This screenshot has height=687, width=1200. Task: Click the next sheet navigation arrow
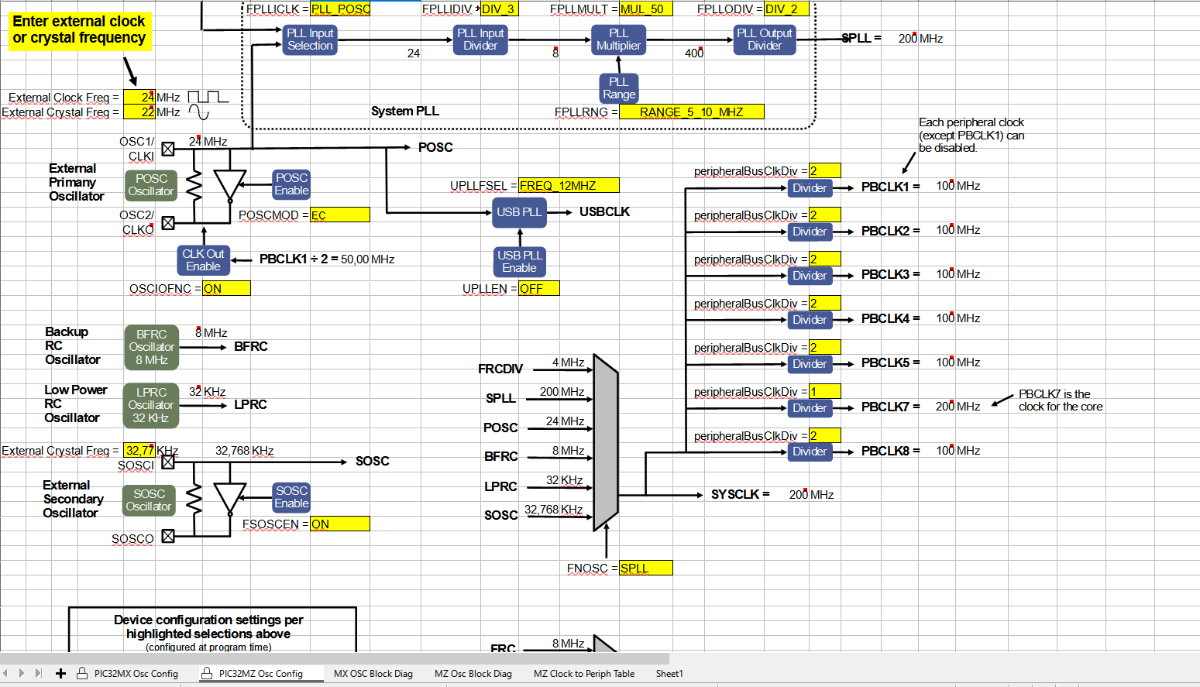pyautogui.click(x=23, y=673)
